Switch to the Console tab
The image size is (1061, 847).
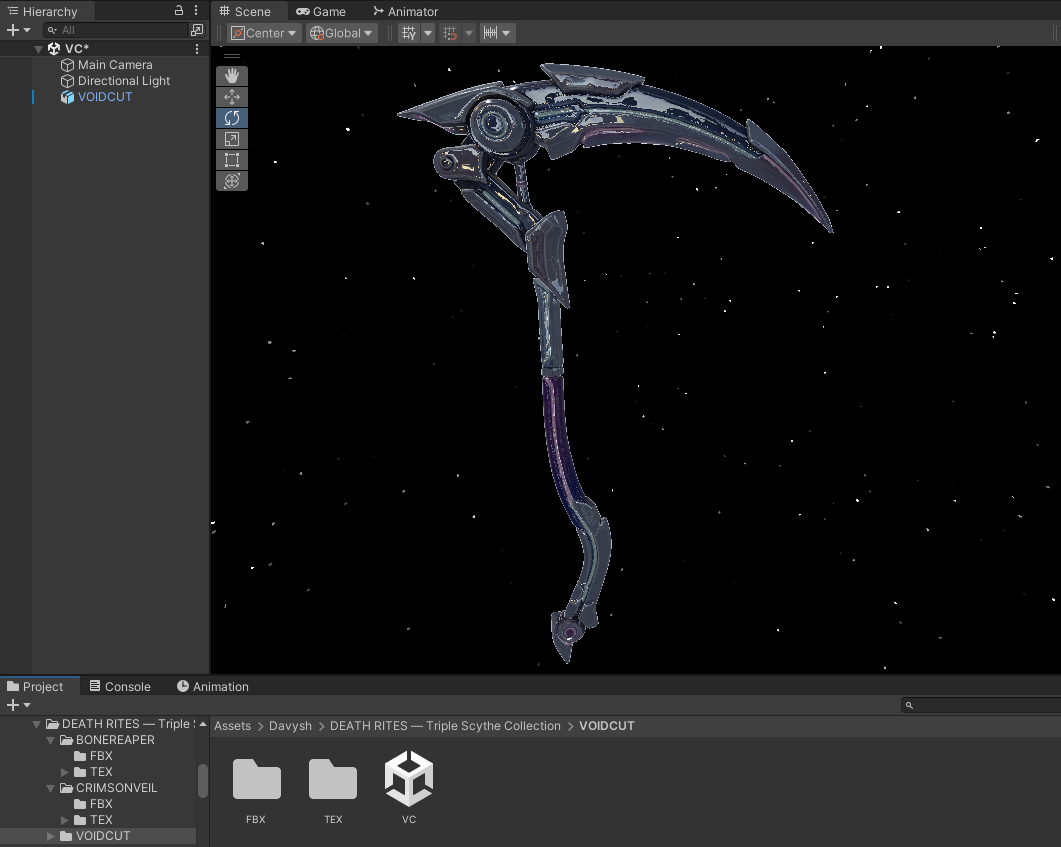click(120, 687)
